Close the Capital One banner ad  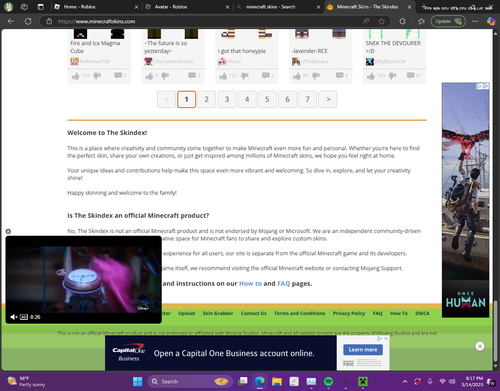click(x=480, y=346)
